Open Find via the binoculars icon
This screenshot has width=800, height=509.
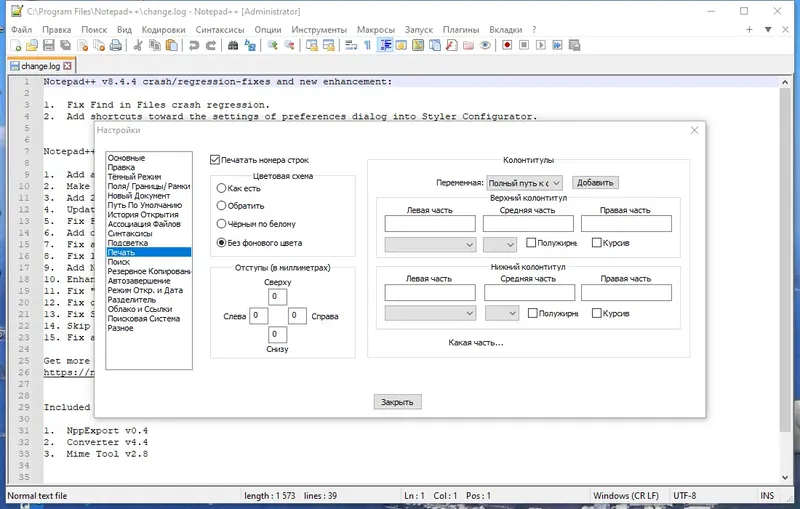point(233,45)
